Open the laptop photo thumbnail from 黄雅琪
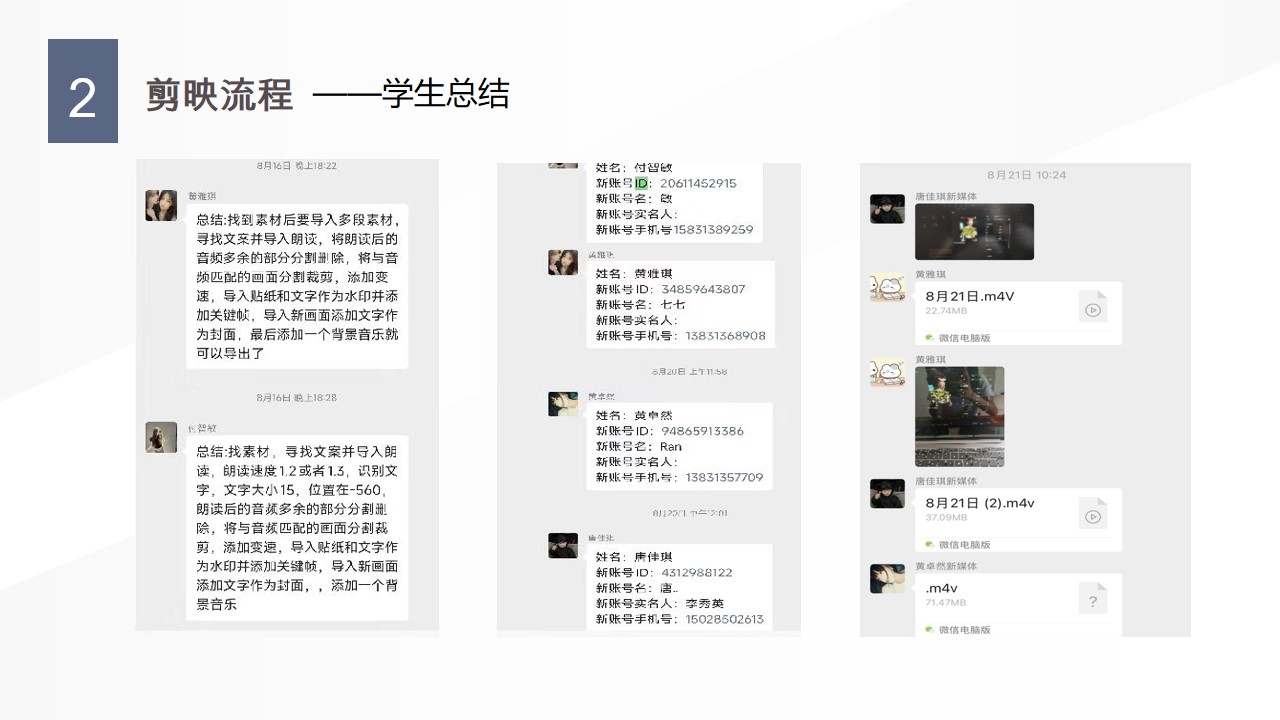This screenshot has height=720, width=1280. pos(959,417)
